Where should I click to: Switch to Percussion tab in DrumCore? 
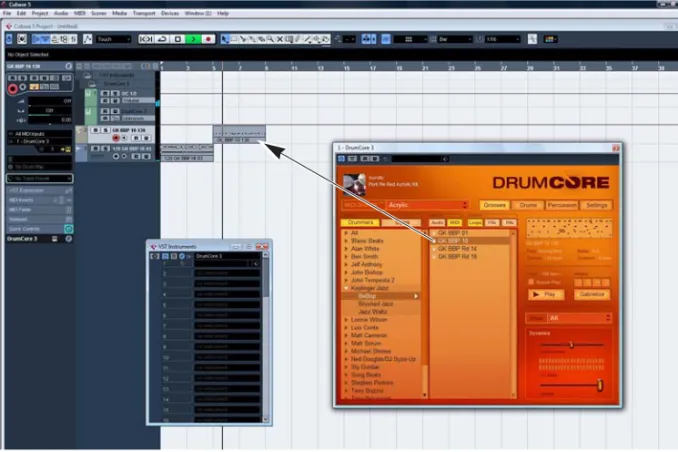tap(562, 205)
